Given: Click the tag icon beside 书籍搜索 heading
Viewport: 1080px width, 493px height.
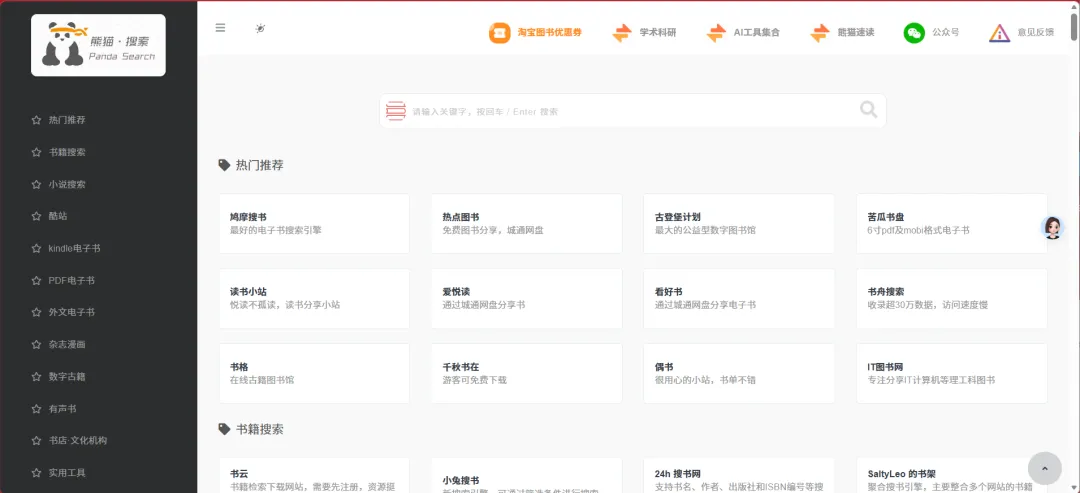Looking at the screenshot, I should [x=224, y=429].
